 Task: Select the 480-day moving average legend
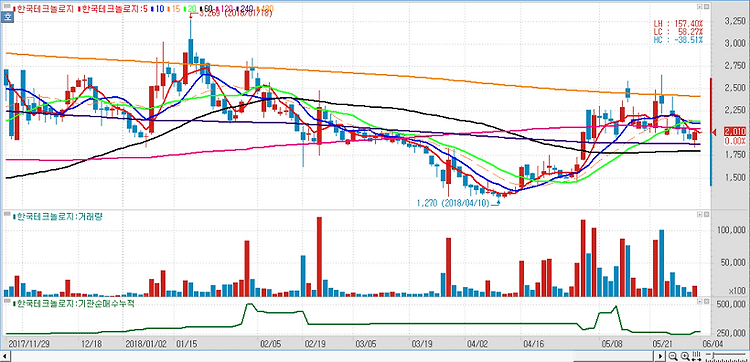[x=265, y=9]
